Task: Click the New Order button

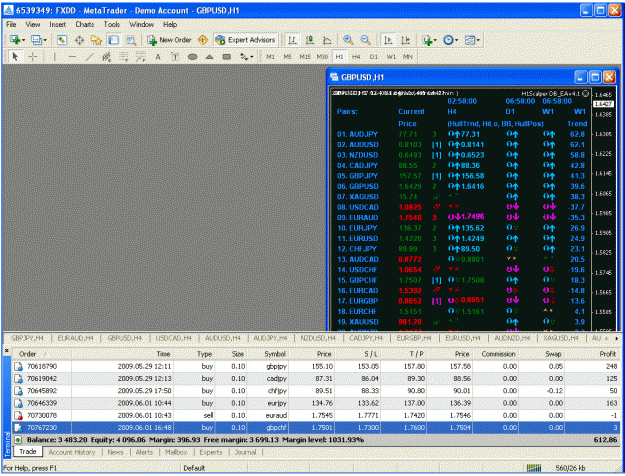Action: click(169, 40)
